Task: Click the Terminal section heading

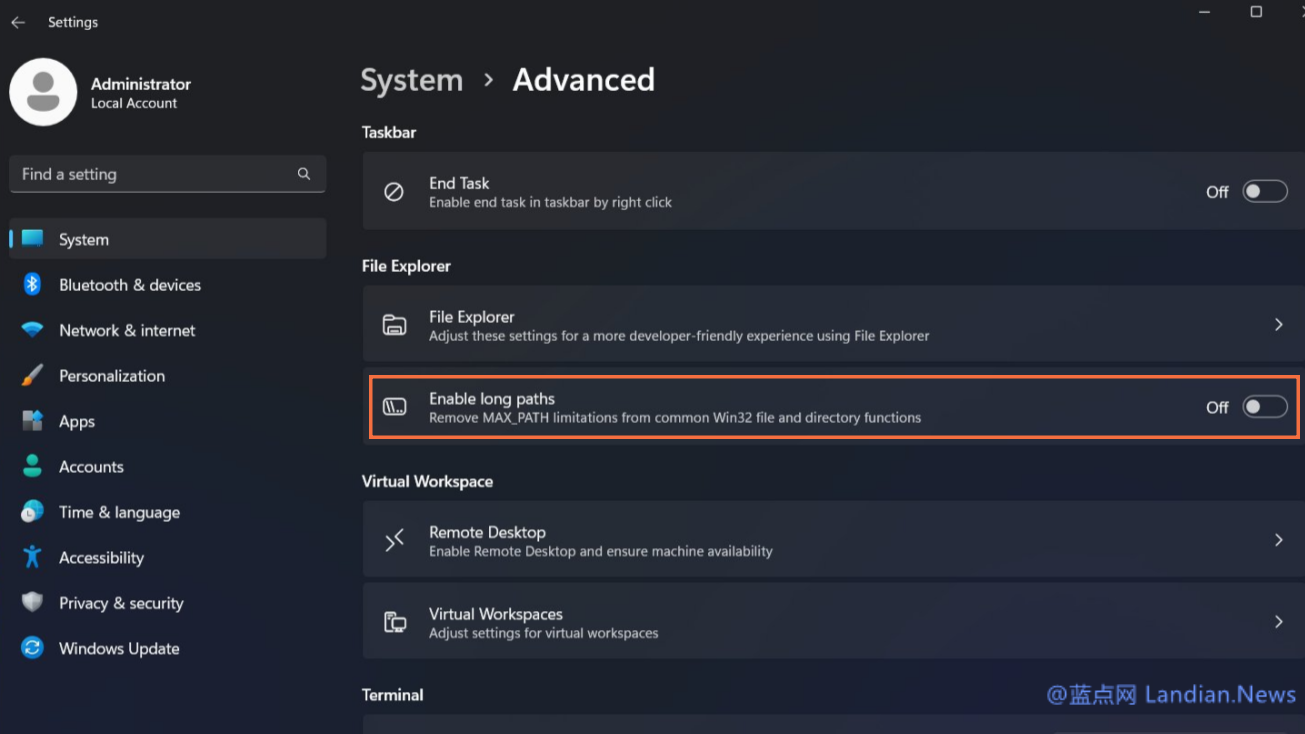Action: tap(392, 695)
